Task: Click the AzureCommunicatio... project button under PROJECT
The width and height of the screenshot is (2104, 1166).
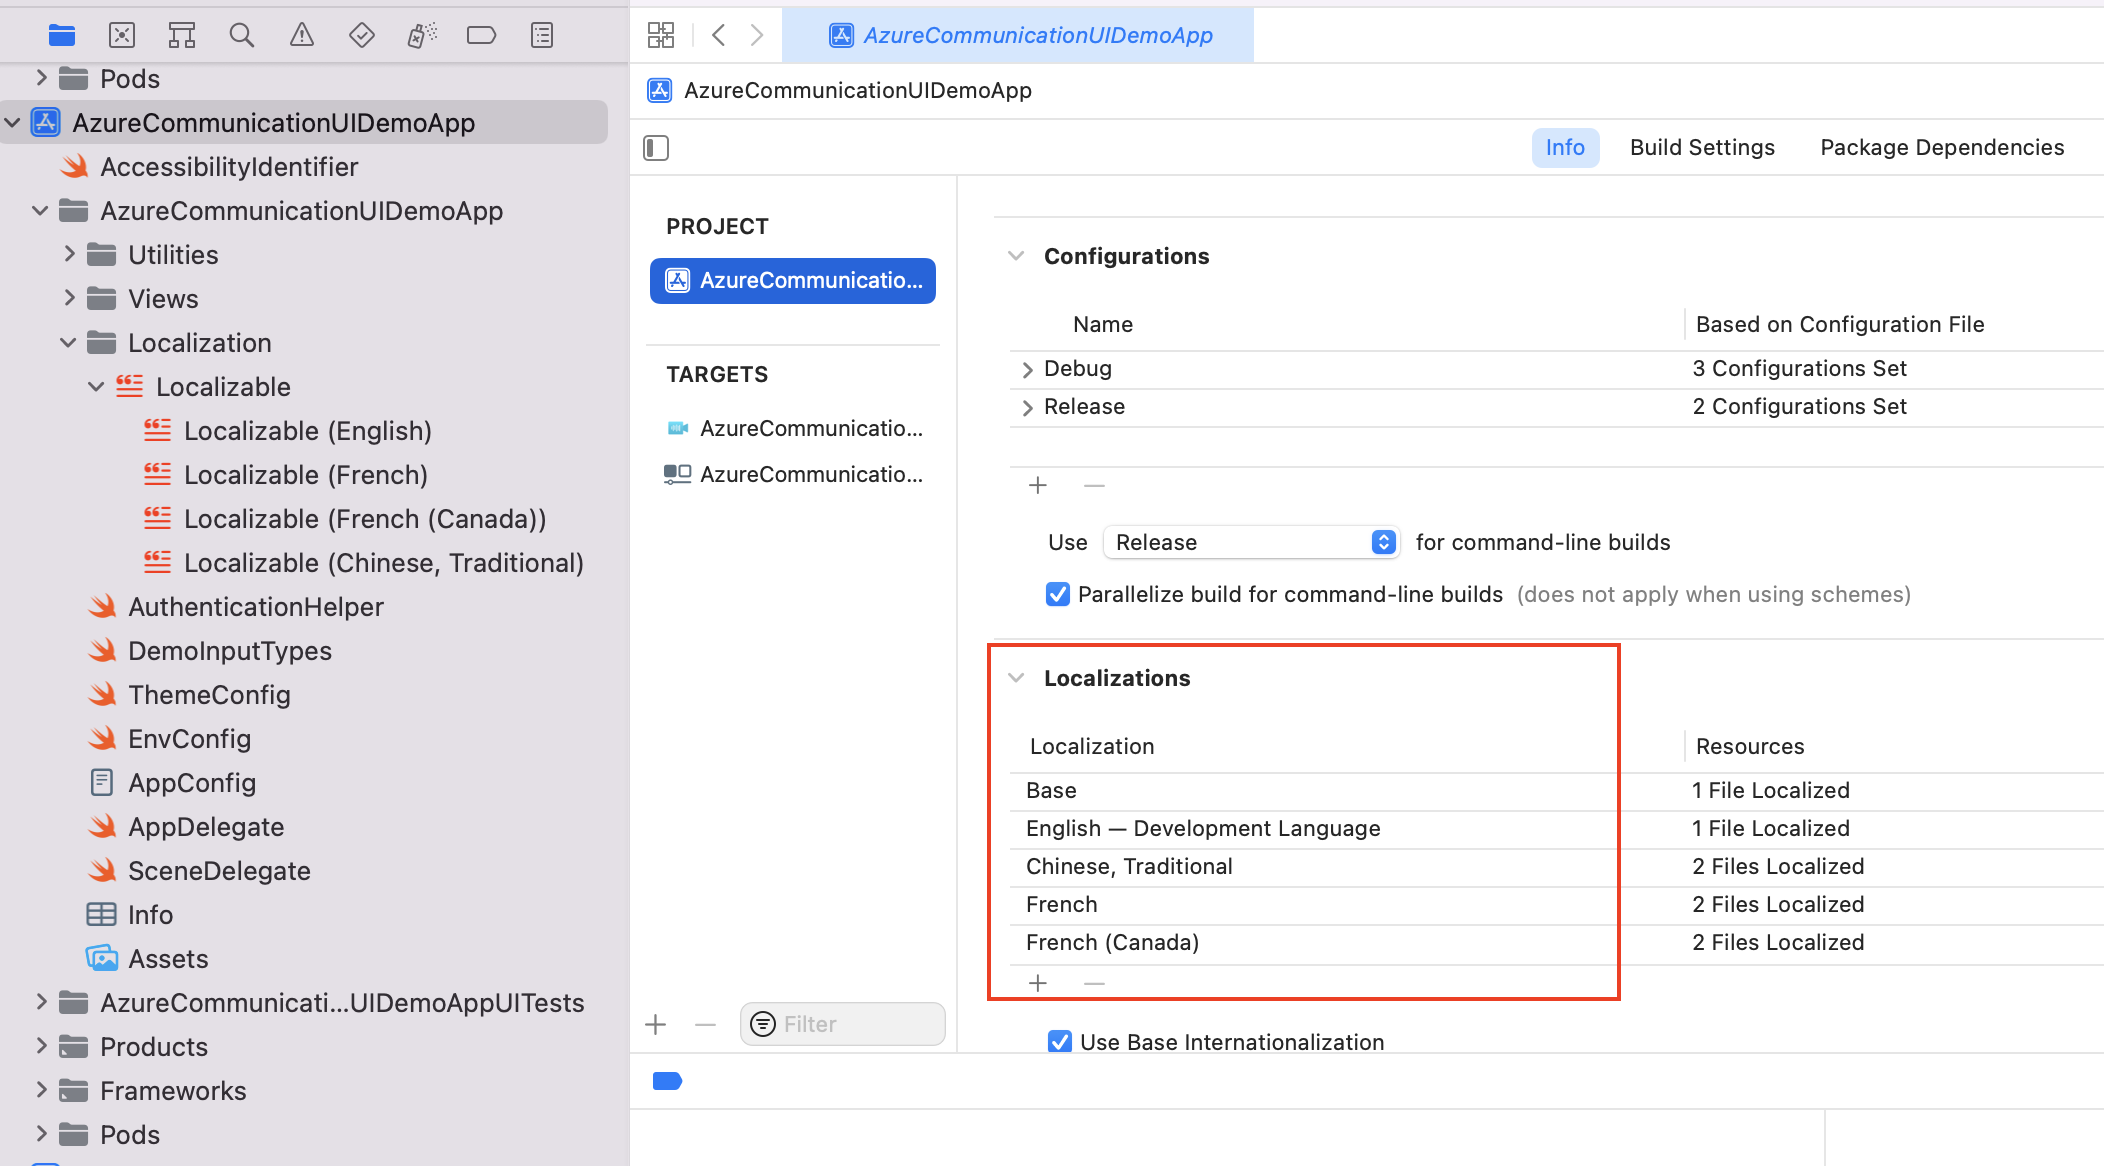Action: 794,280
